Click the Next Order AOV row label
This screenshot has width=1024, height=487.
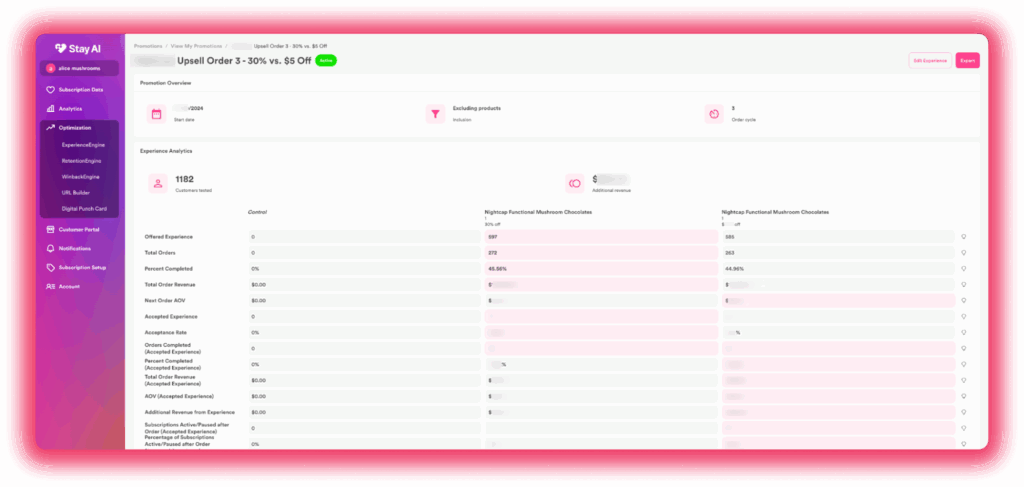164,301
